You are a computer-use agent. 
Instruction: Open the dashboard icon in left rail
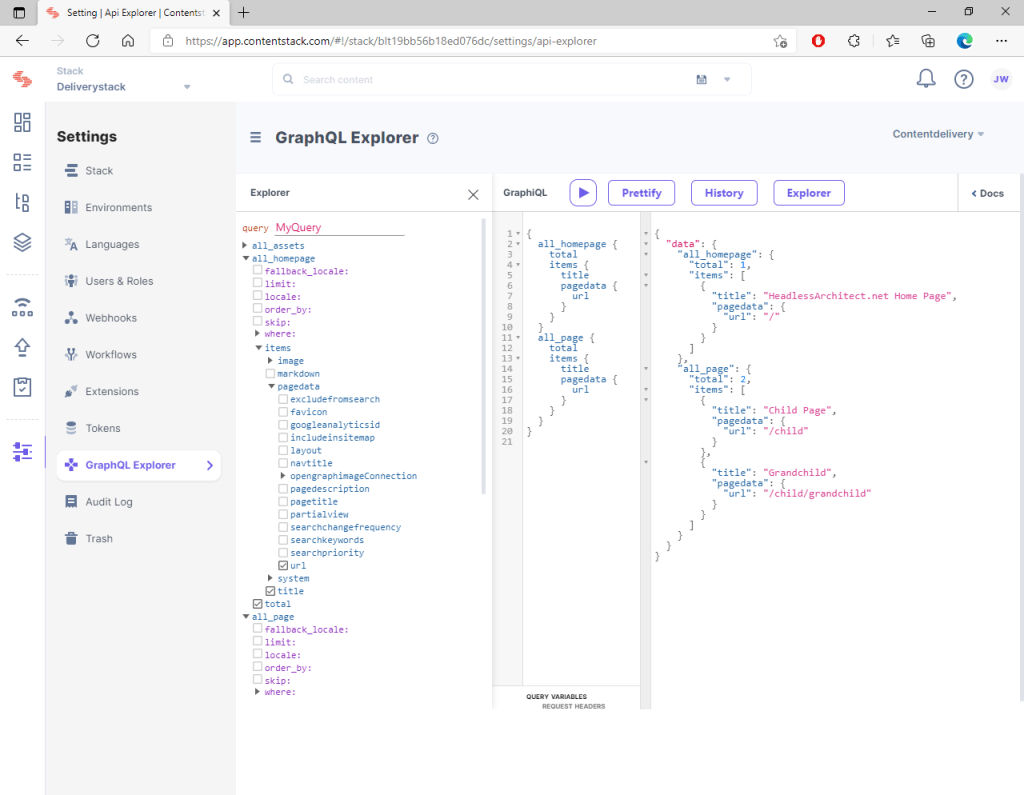click(x=22, y=122)
